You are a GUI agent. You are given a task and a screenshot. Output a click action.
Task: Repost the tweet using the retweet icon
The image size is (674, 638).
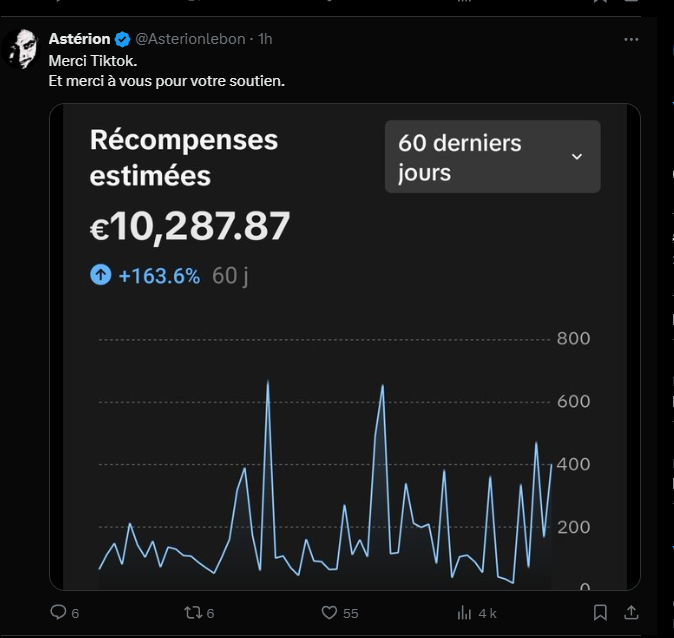[x=193, y=612]
